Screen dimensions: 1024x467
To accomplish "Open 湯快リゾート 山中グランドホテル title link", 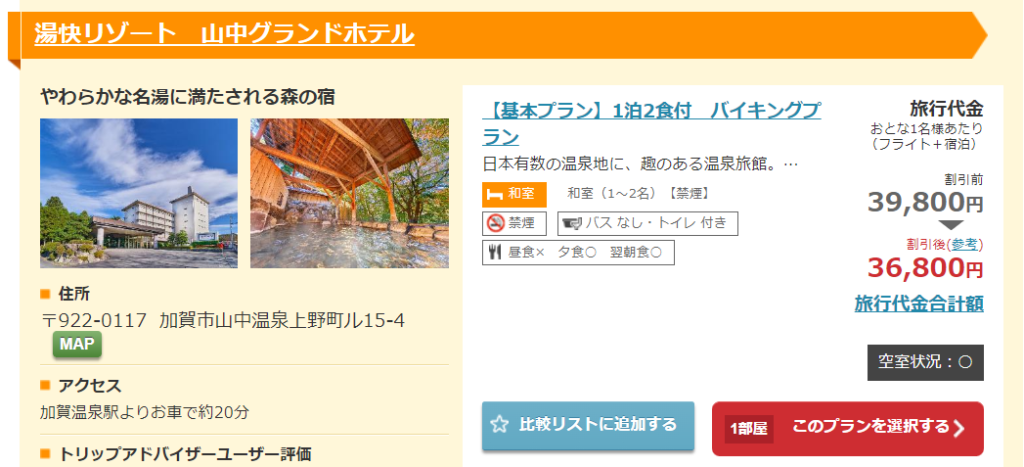I will tap(224, 33).
